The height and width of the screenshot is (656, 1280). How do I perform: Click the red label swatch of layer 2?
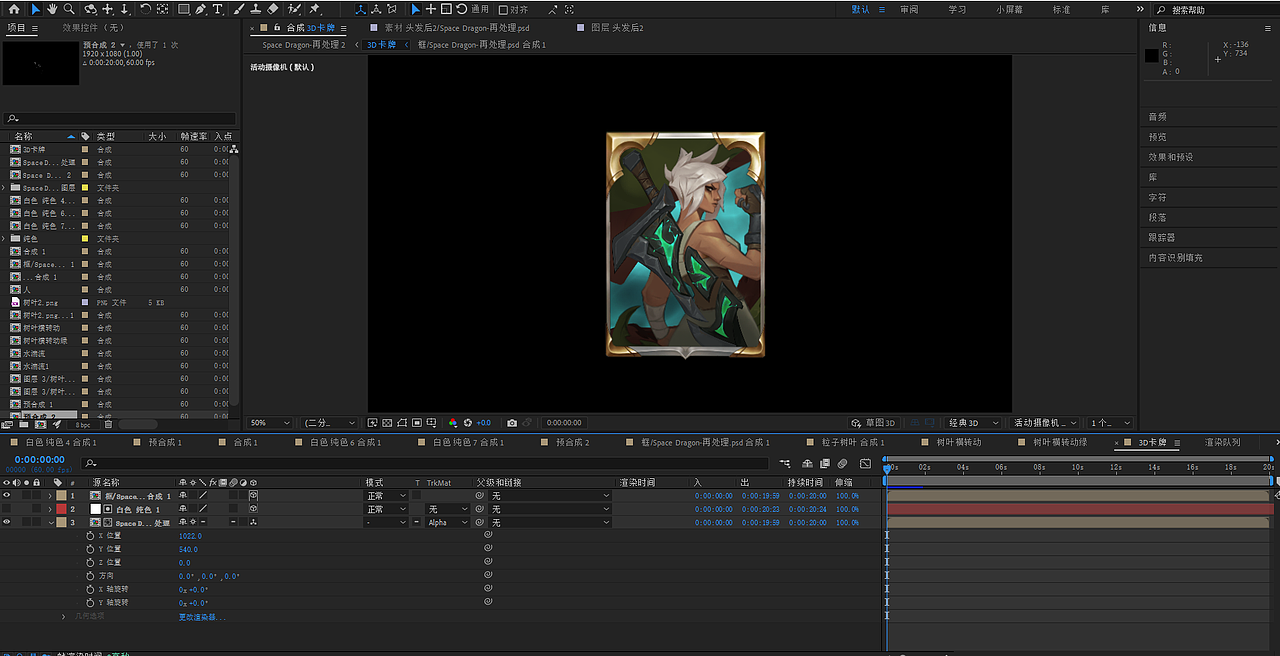(61, 509)
